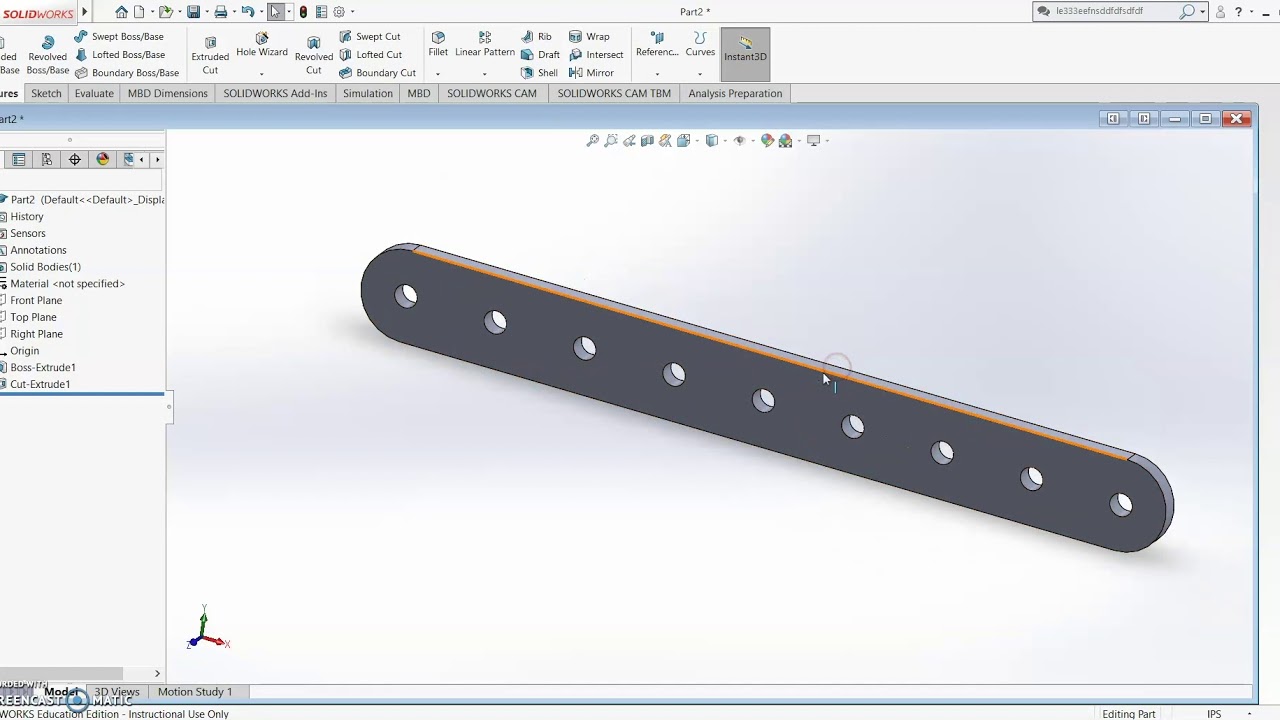Open the Reference Geometry dropdown arrow
Screen dimensions: 1280x720
(657, 74)
